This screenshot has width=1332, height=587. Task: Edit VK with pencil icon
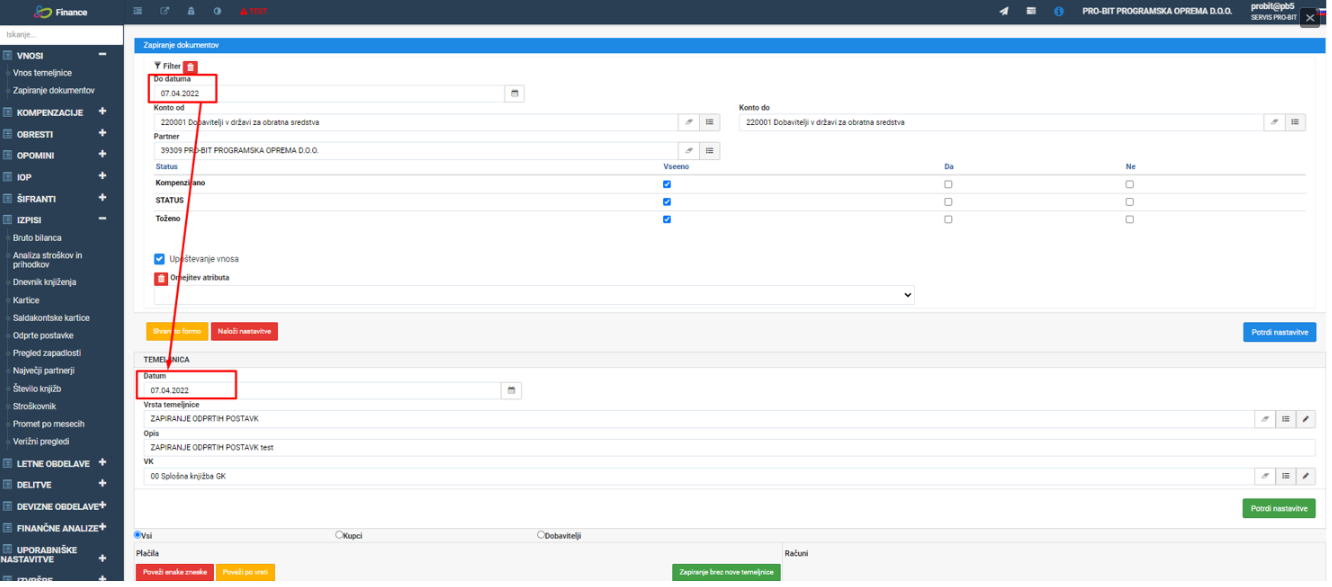[1306, 476]
